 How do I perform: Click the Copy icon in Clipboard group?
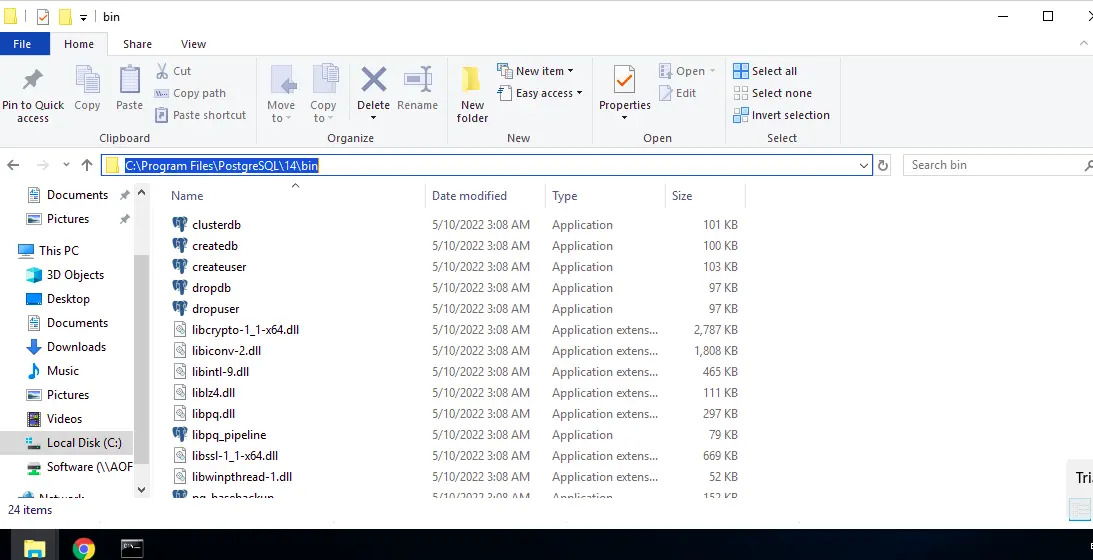tap(87, 80)
